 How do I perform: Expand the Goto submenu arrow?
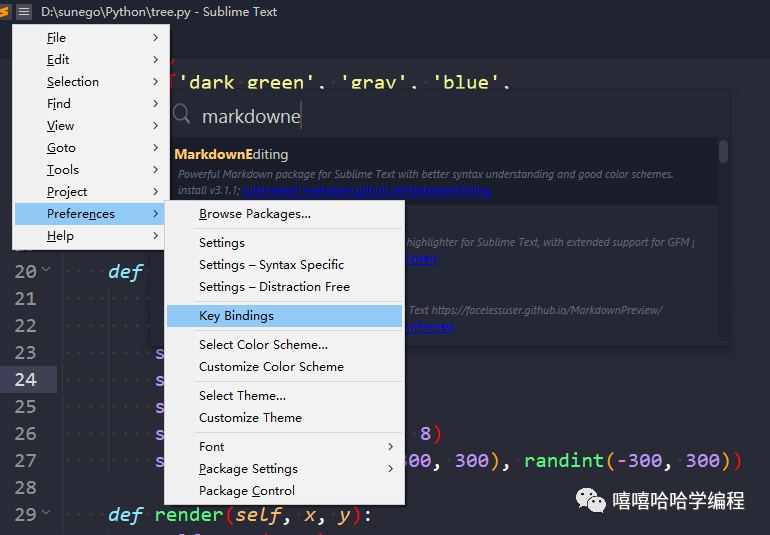coord(156,148)
